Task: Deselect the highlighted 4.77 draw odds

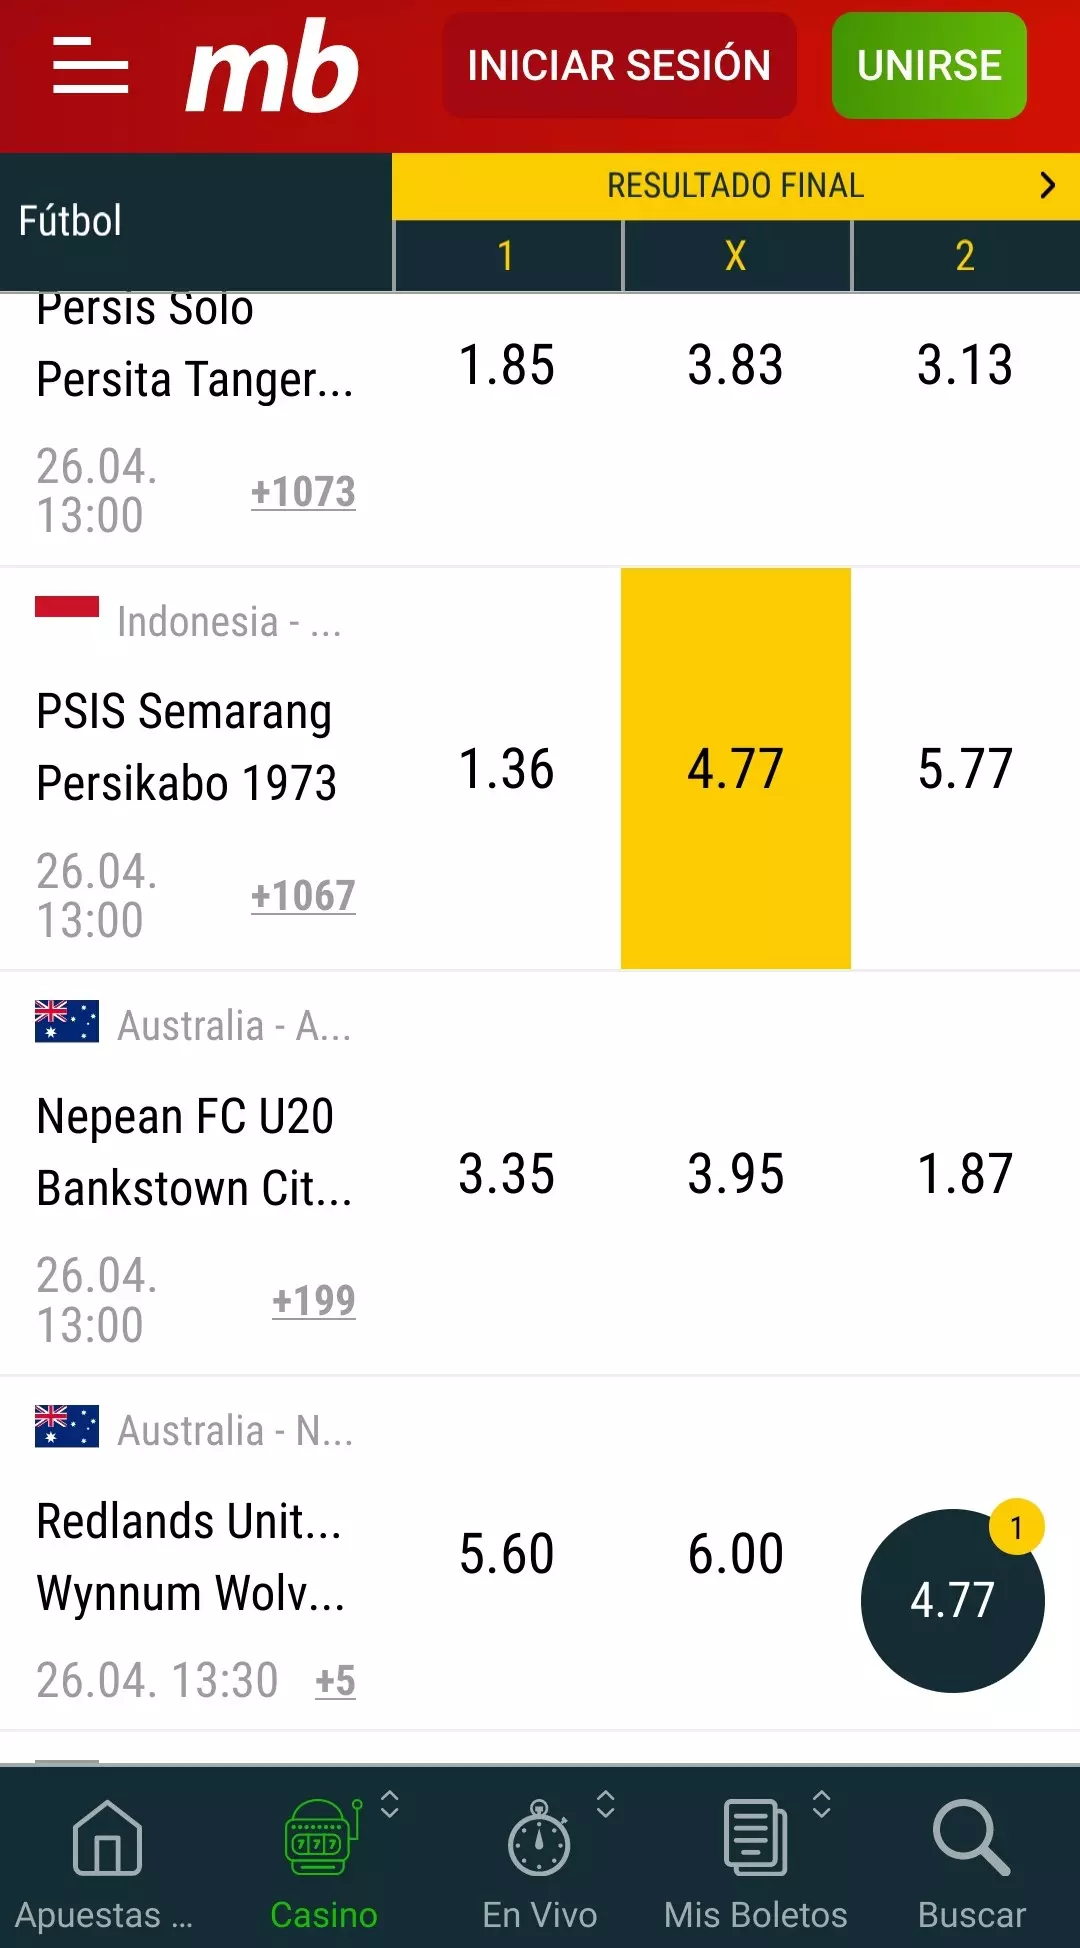Action: coord(736,768)
